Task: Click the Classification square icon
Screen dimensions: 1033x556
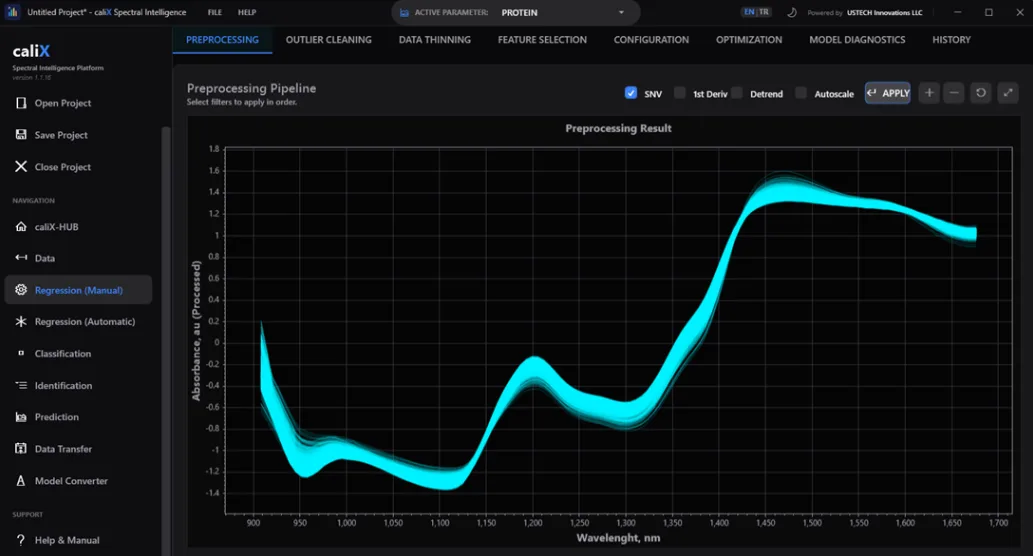Action: 21,353
